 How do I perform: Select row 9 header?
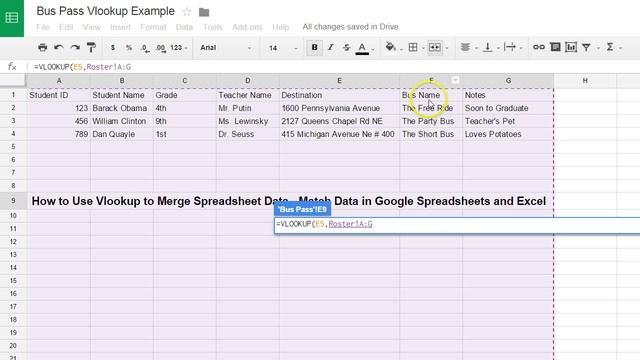(x=13, y=201)
